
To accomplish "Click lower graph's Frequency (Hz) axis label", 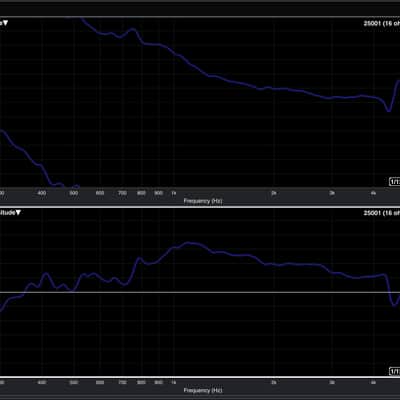I will (x=203, y=390).
